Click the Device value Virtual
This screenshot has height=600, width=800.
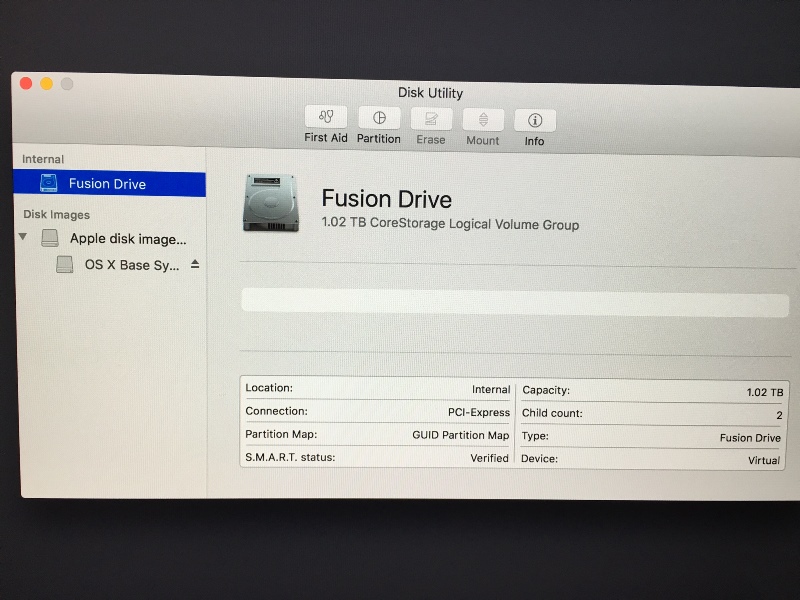pyautogui.click(x=764, y=460)
